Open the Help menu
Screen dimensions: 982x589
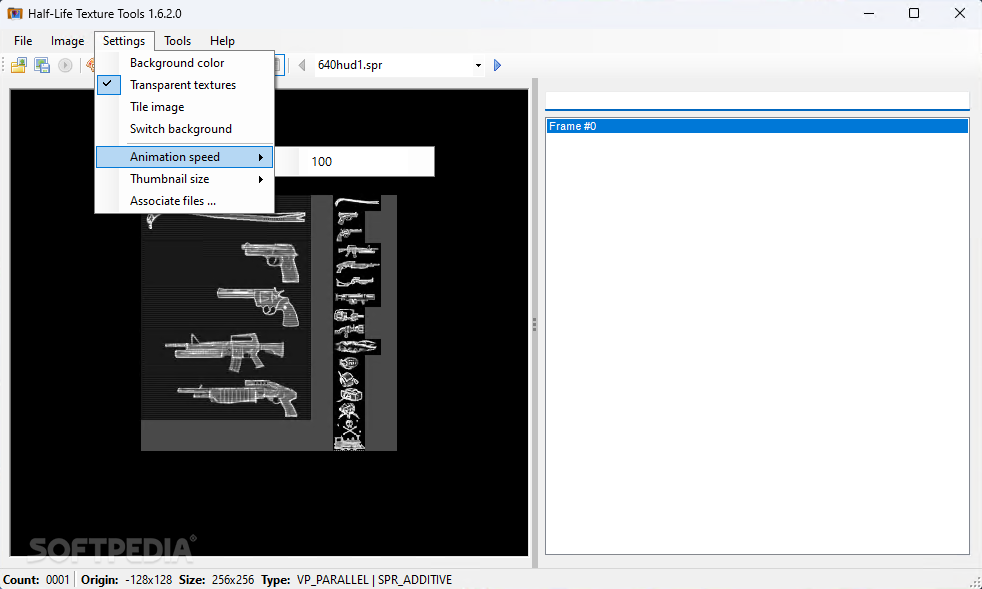coord(222,41)
